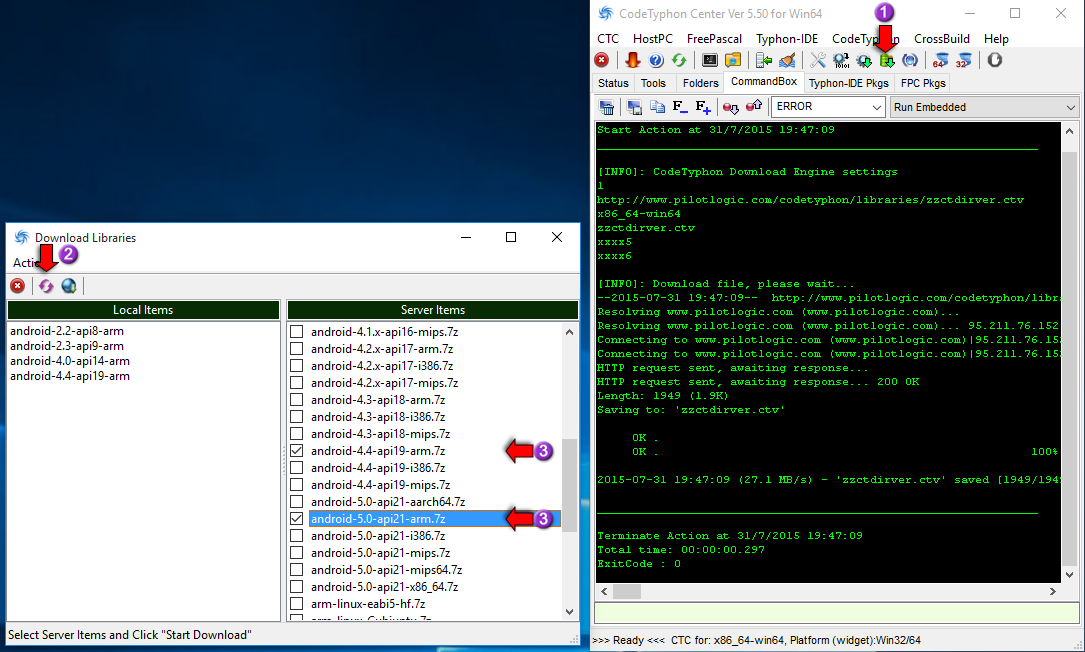Check arm-linux-eabi5-hf.7z checkbox
1085x652 pixels.
coord(297,604)
